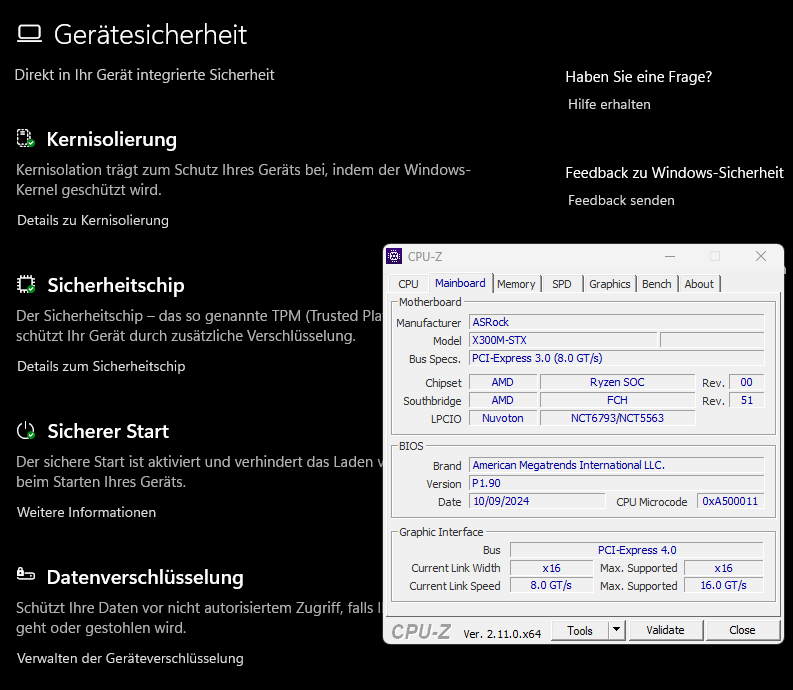Click the Southbridge Rev. 51 value
This screenshot has width=793, height=690.
(x=746, y=400)
